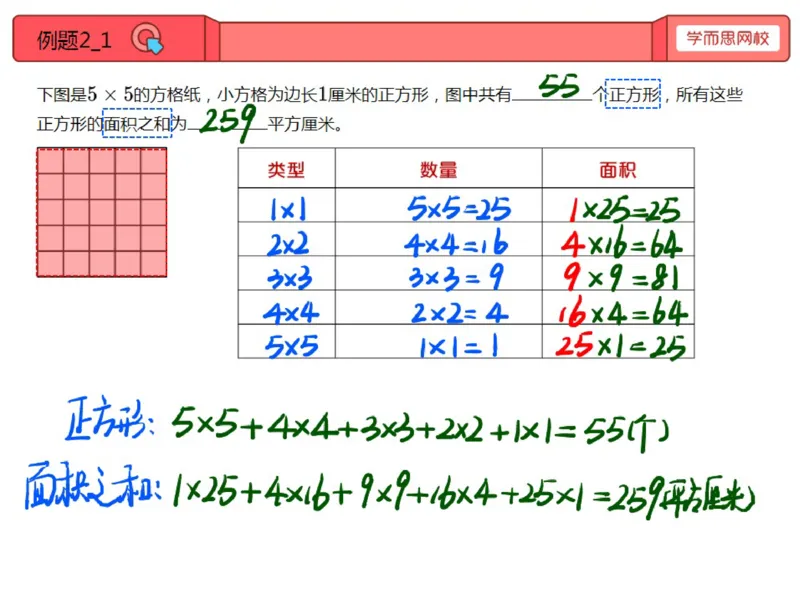Viewport: 800px width, 600px height.
Task: Select the 例题2_1 title label
Action: tap(74, 40)
